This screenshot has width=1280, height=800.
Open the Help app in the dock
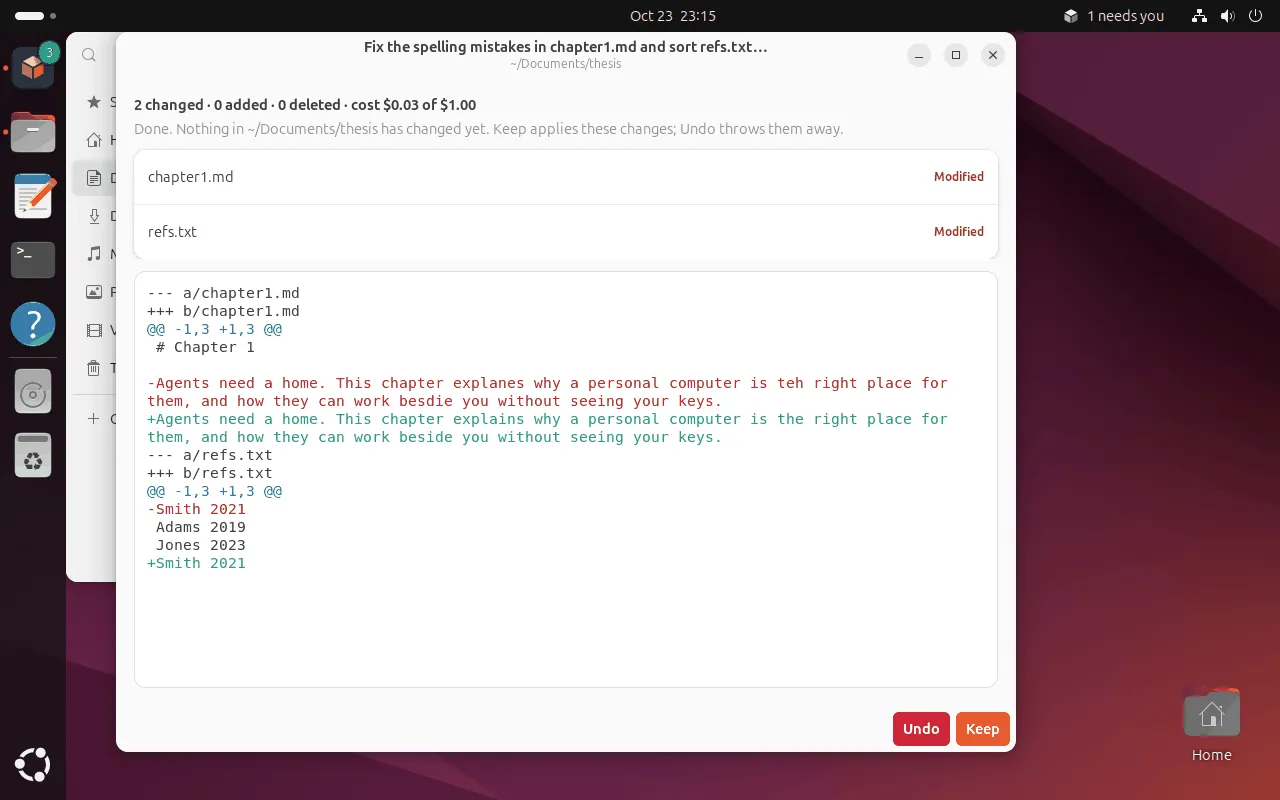tap(33, 324)
